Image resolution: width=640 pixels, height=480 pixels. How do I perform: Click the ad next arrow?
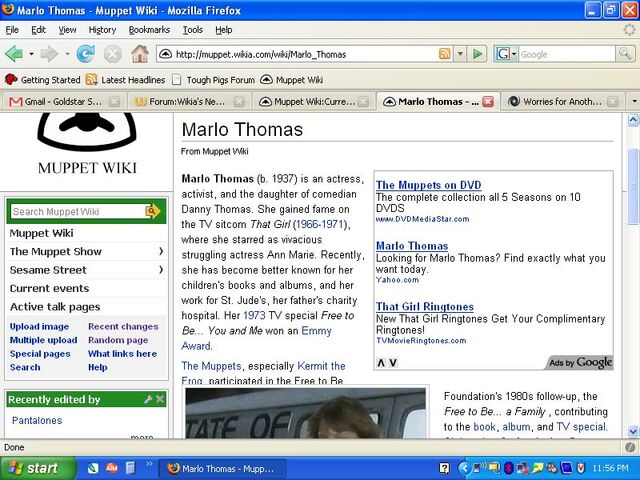pyautogui.click(x=393, y=363)
